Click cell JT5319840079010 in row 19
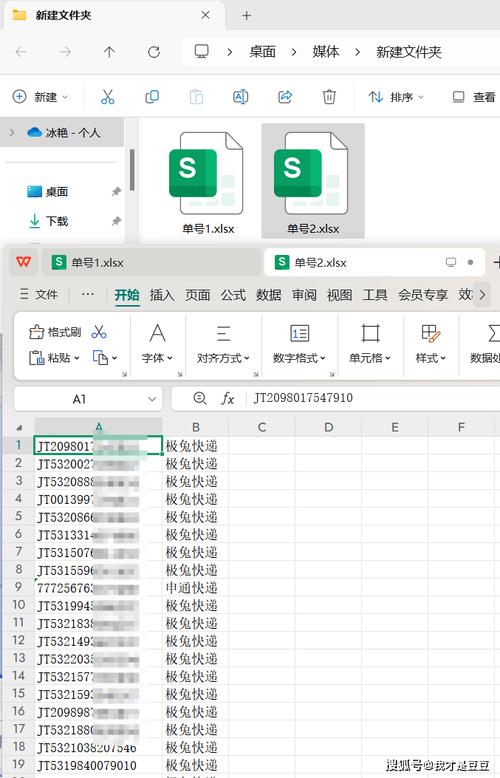Viewport: 500px width, 778px height. 98,765
